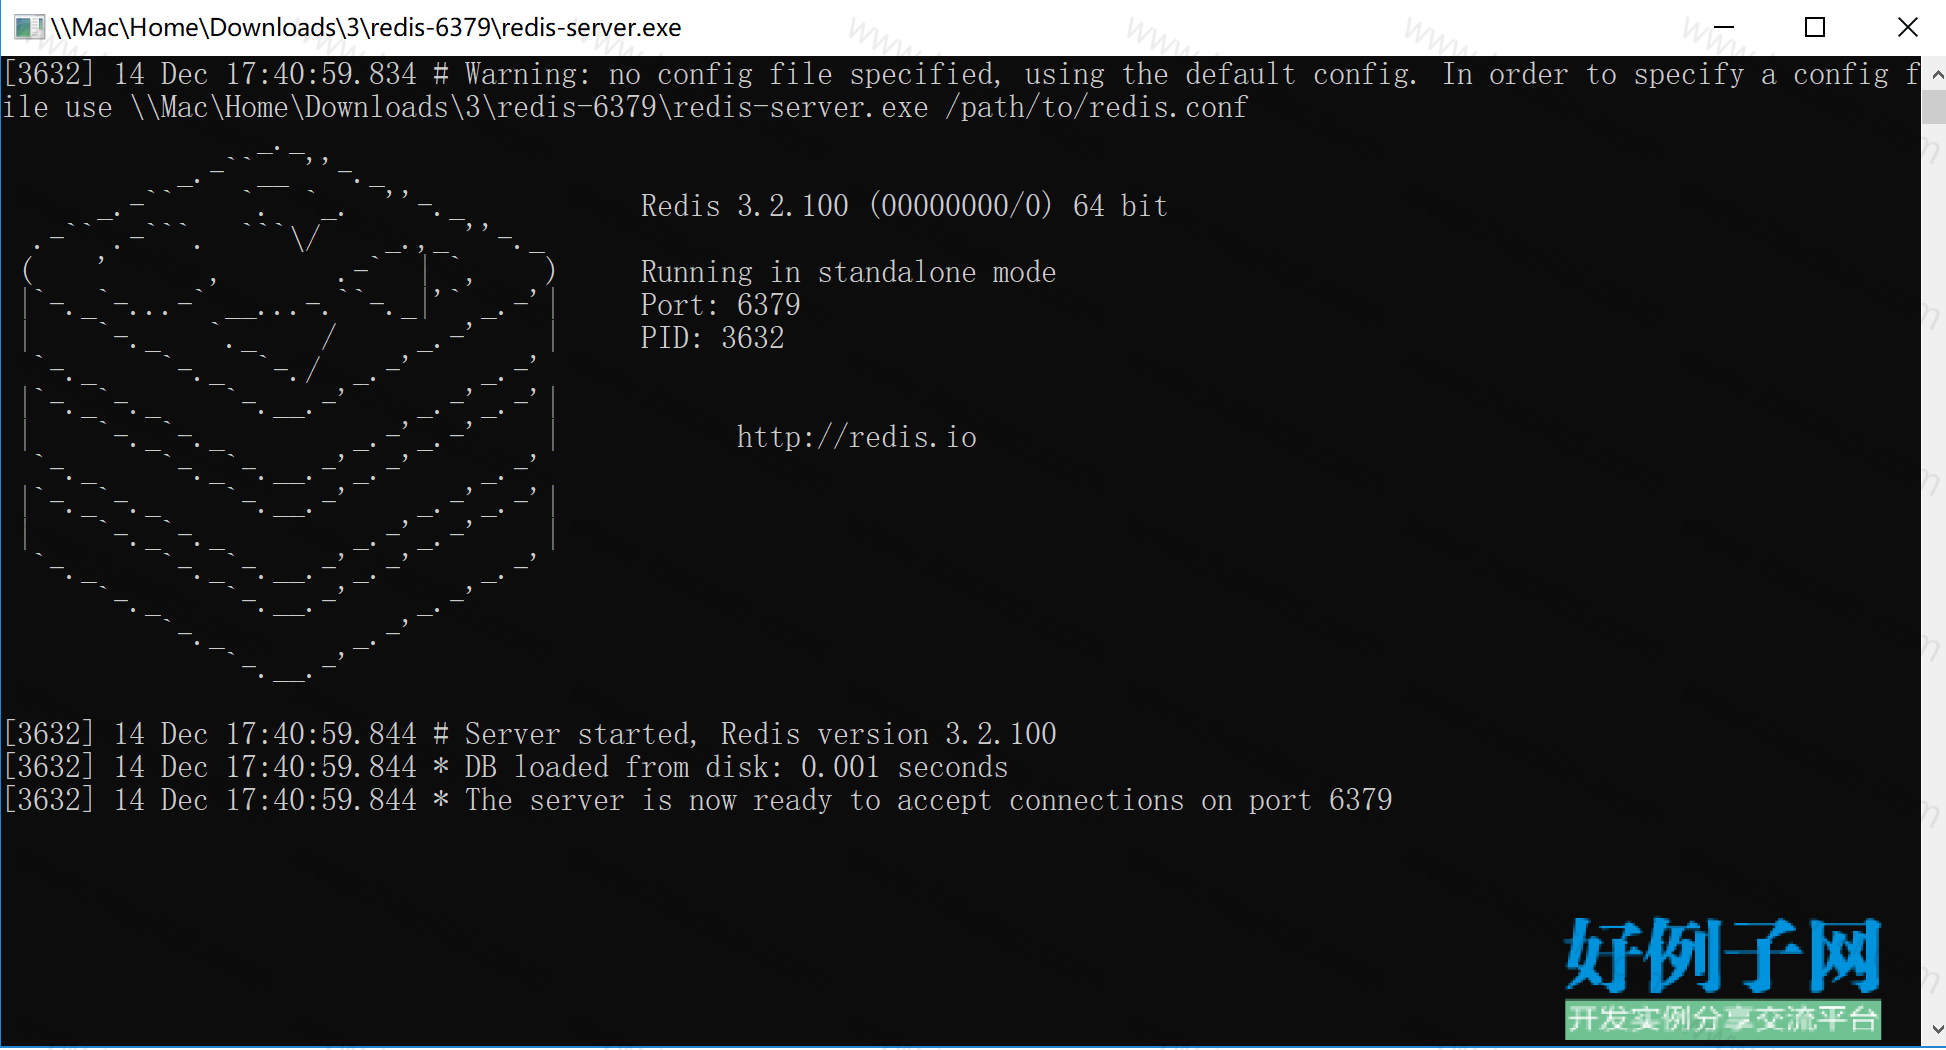
Task: Click the http://redis.io text
Action: click(857, 437)
